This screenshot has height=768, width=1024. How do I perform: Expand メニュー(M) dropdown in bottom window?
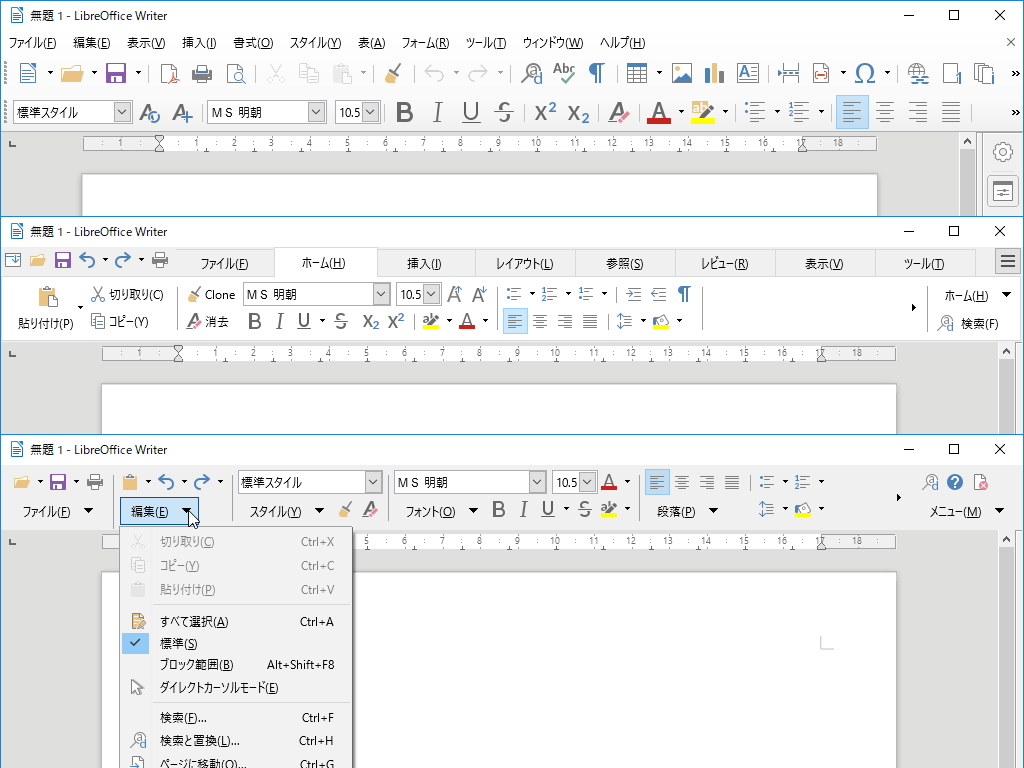[x=999, y=511]
